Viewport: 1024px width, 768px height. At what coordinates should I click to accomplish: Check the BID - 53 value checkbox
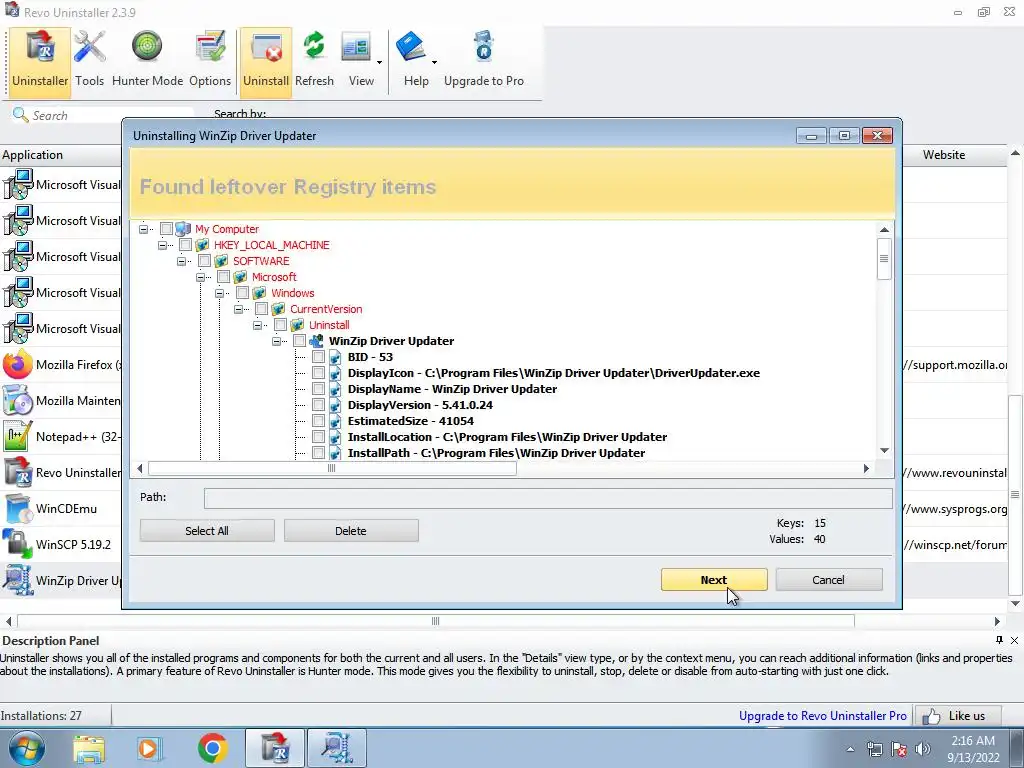pos(318,357)
